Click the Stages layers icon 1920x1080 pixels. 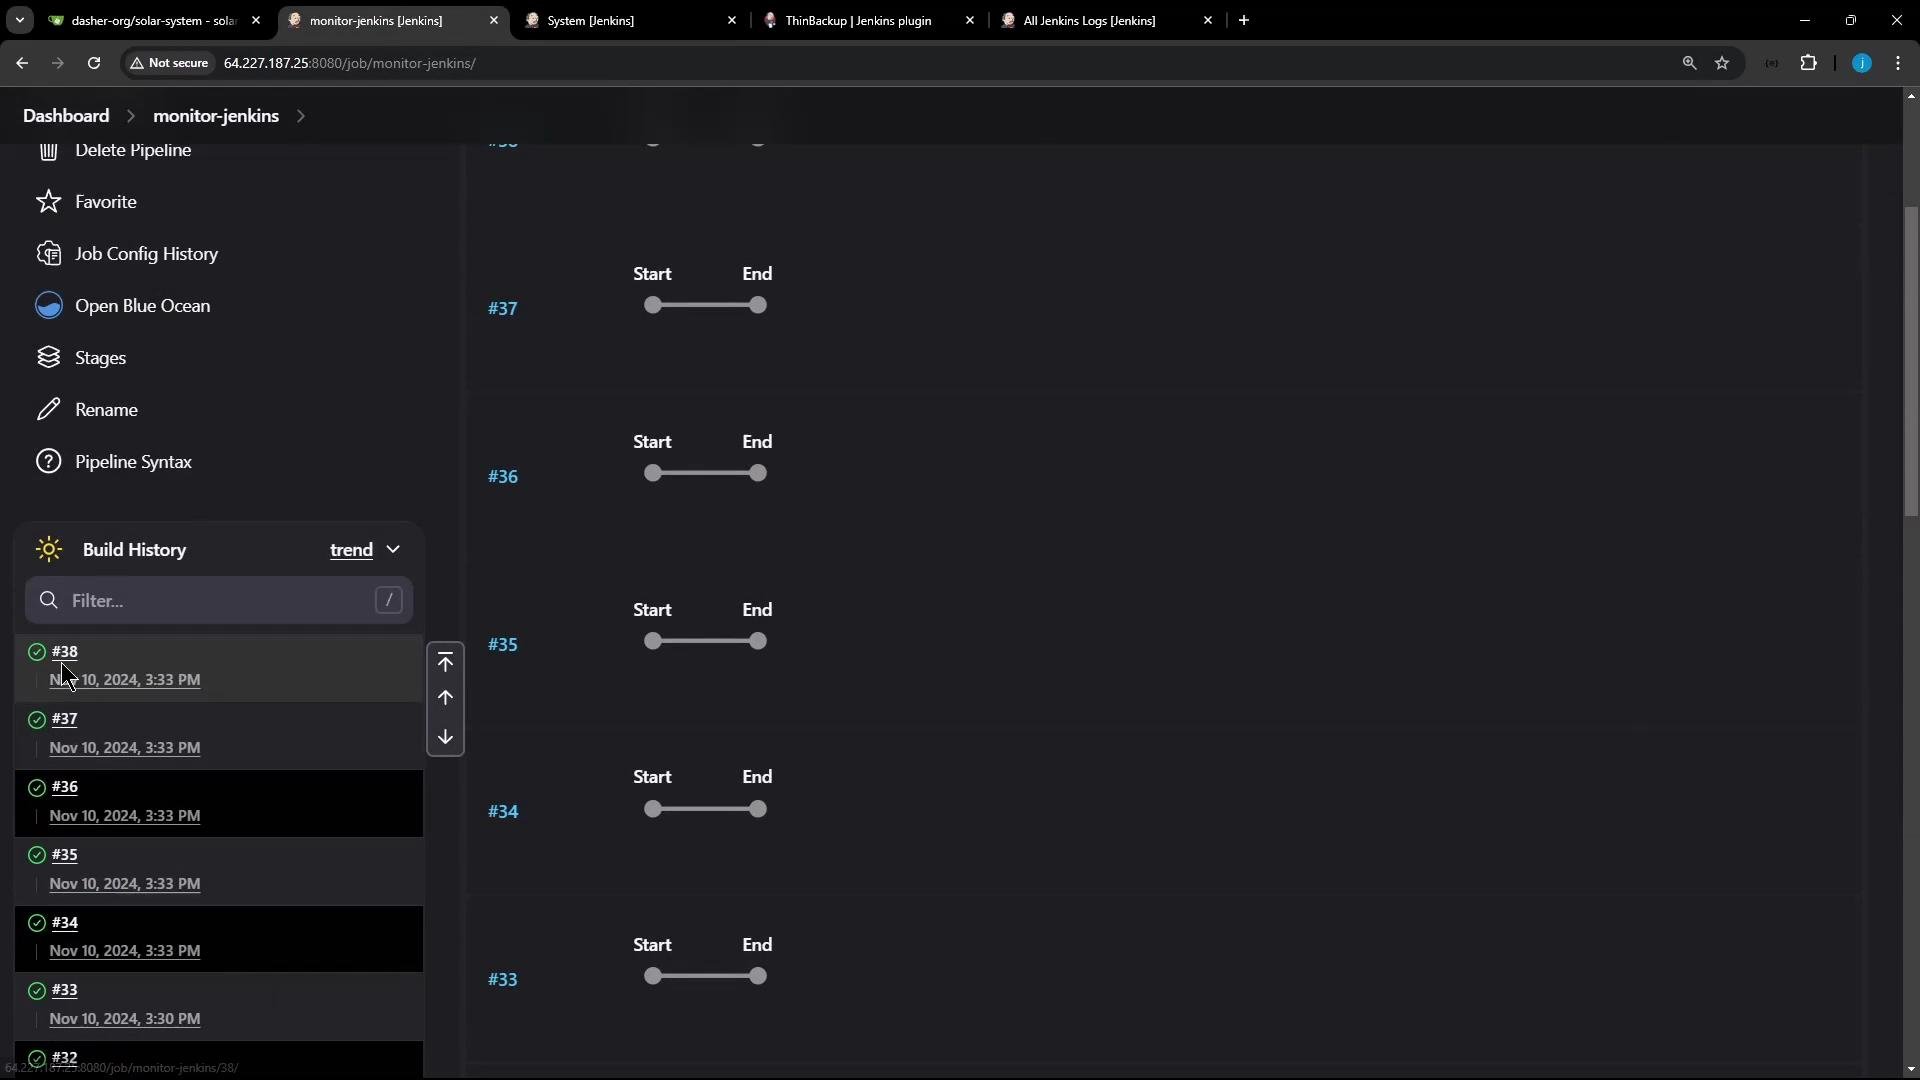point(48,358)
